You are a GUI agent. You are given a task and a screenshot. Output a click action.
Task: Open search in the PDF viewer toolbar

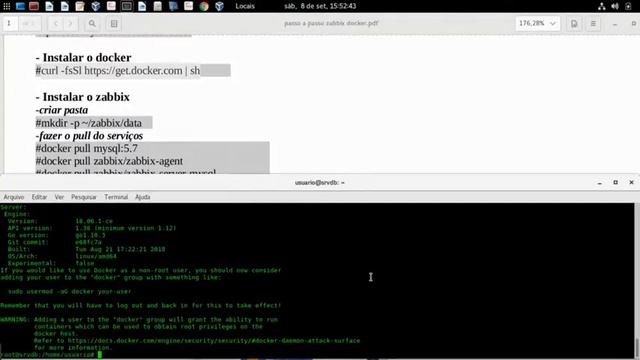point(92,24)
